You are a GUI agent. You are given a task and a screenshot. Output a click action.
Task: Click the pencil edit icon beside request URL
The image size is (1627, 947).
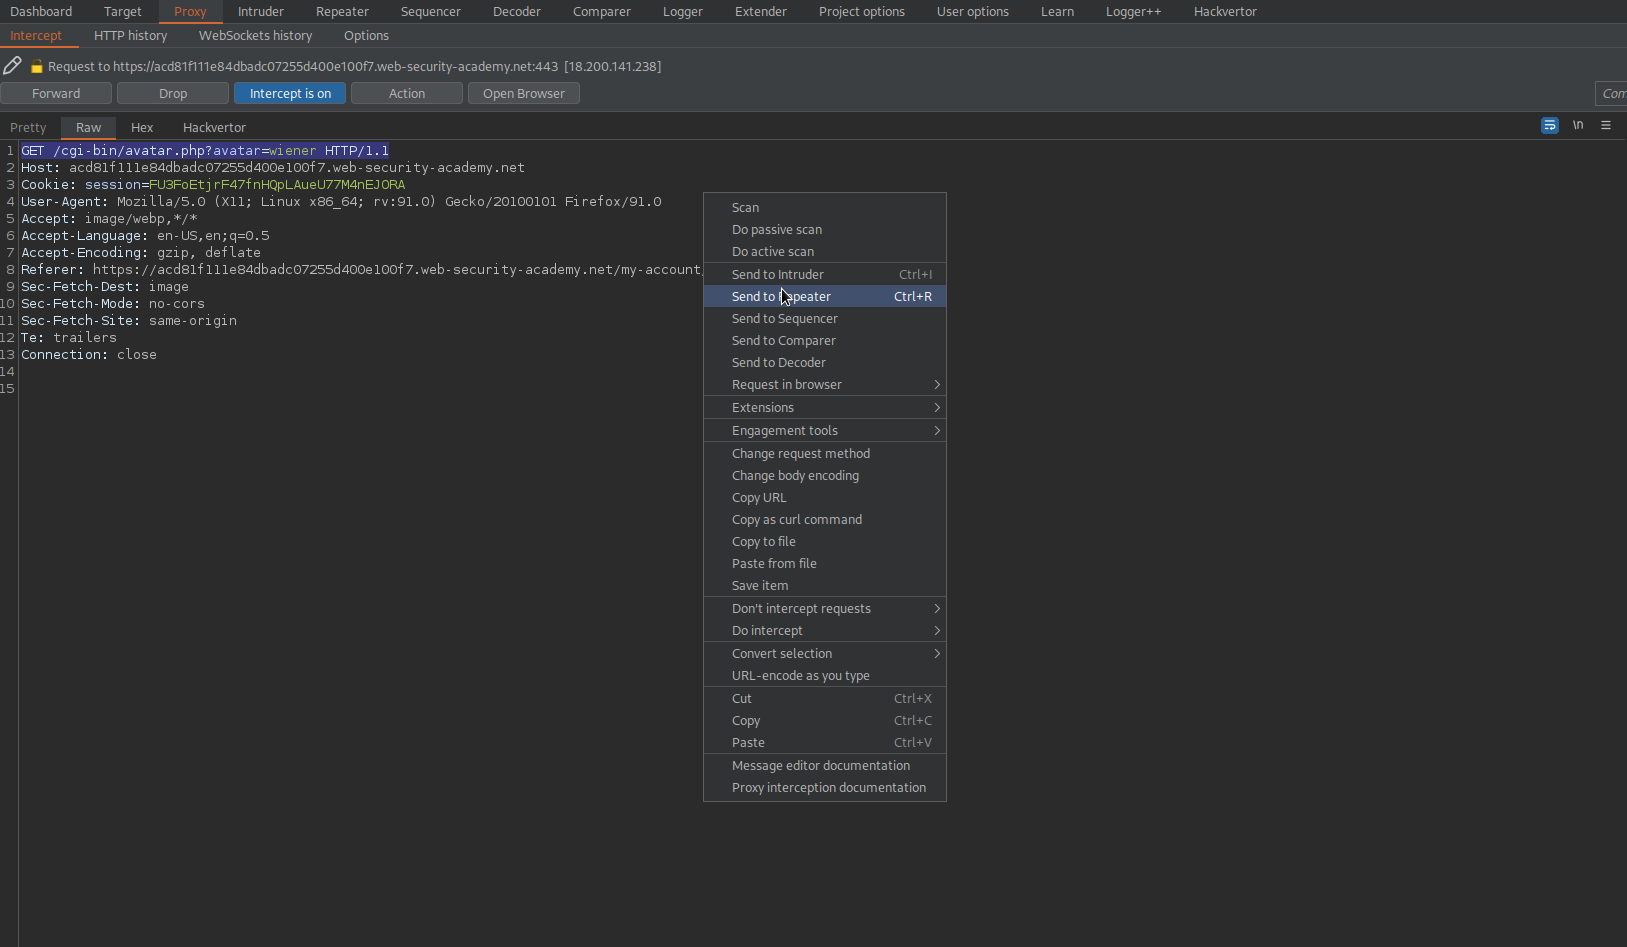12,66
